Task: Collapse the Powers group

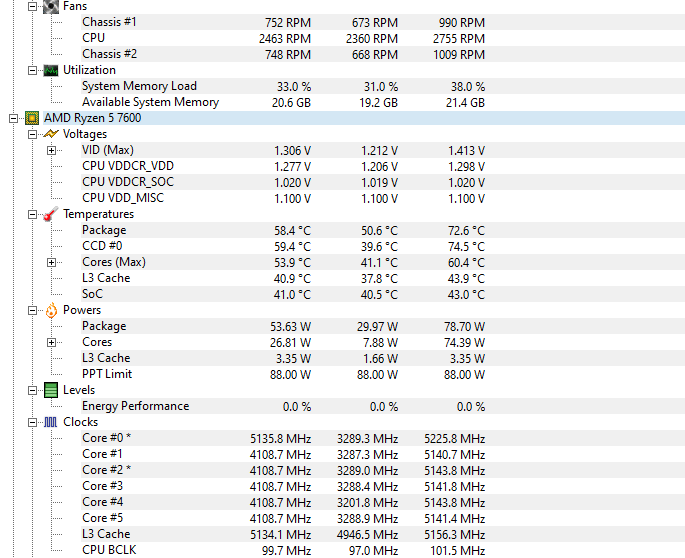Action: (32, 311)
